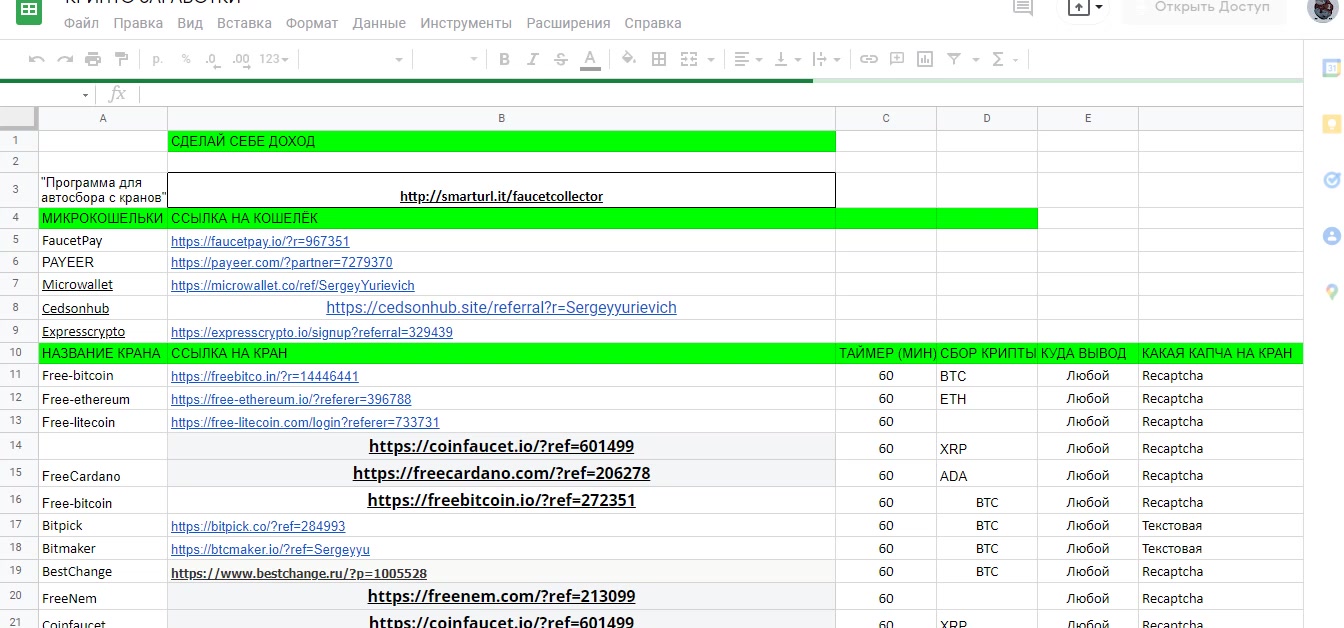Open Google Maps side panel

point(1331,292)
